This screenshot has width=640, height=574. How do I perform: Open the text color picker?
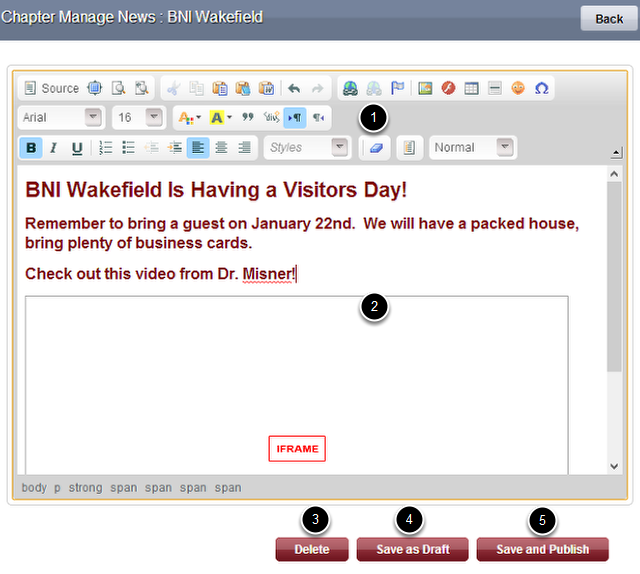pos(187,118)
